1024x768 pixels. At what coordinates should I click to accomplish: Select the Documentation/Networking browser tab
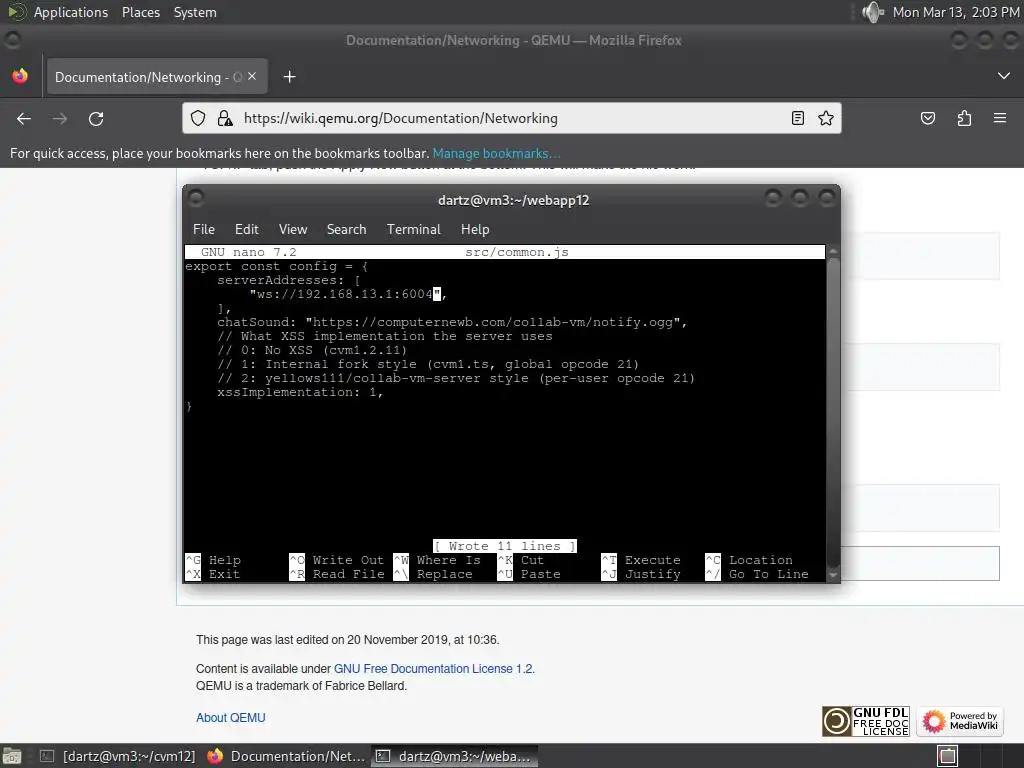point(155,77)
